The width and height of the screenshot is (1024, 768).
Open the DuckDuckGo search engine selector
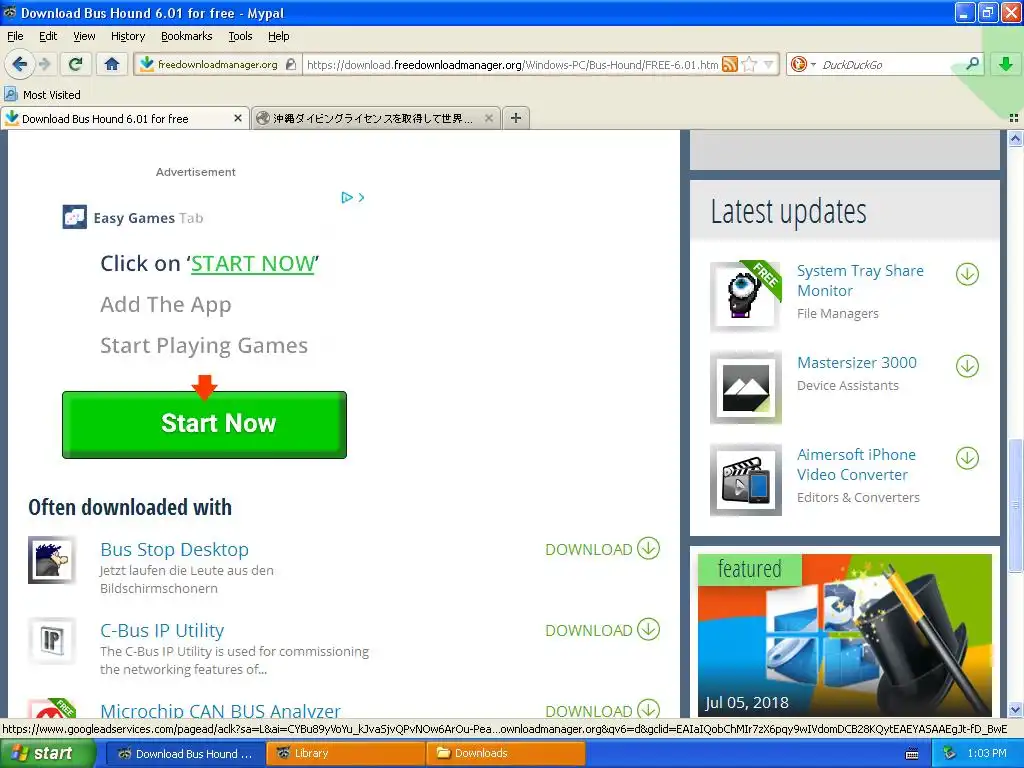pos(803,64)
